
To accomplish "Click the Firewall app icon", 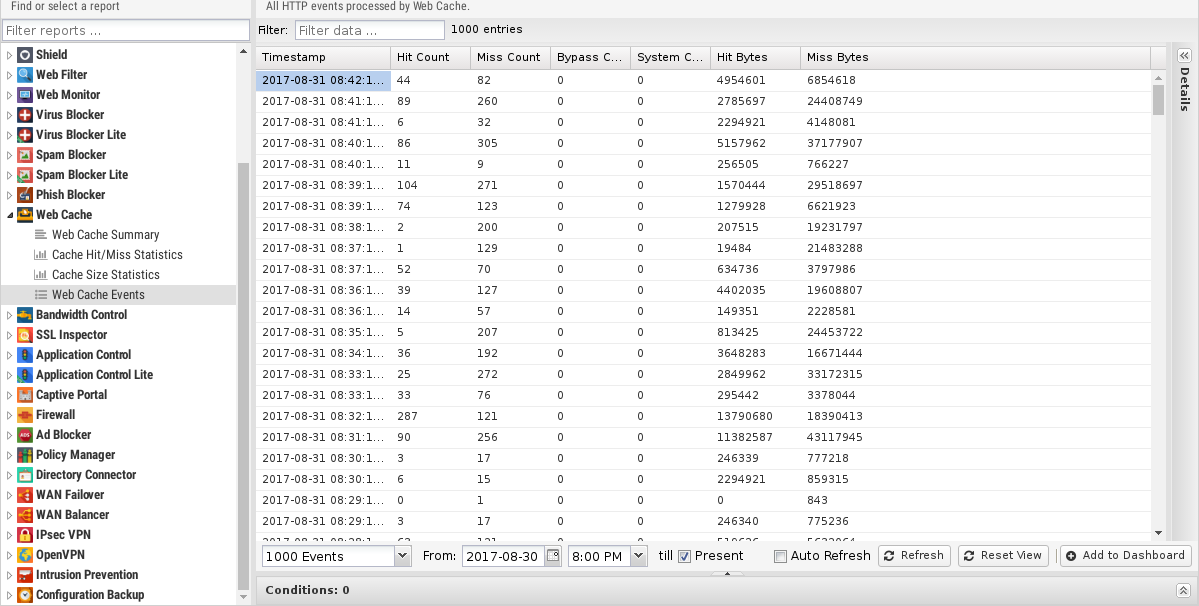I will [x=25, y=415].
